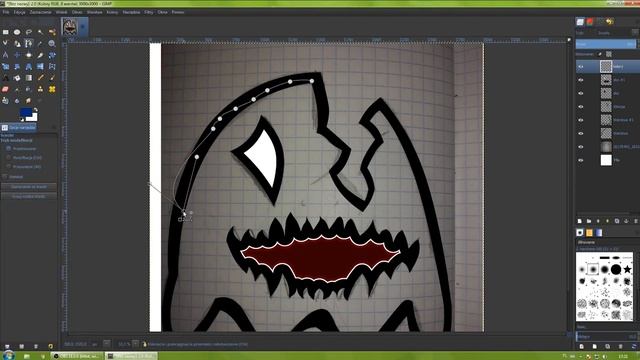Select the Rectangle Select tool
640x360 pixels.
pos(5,32)
